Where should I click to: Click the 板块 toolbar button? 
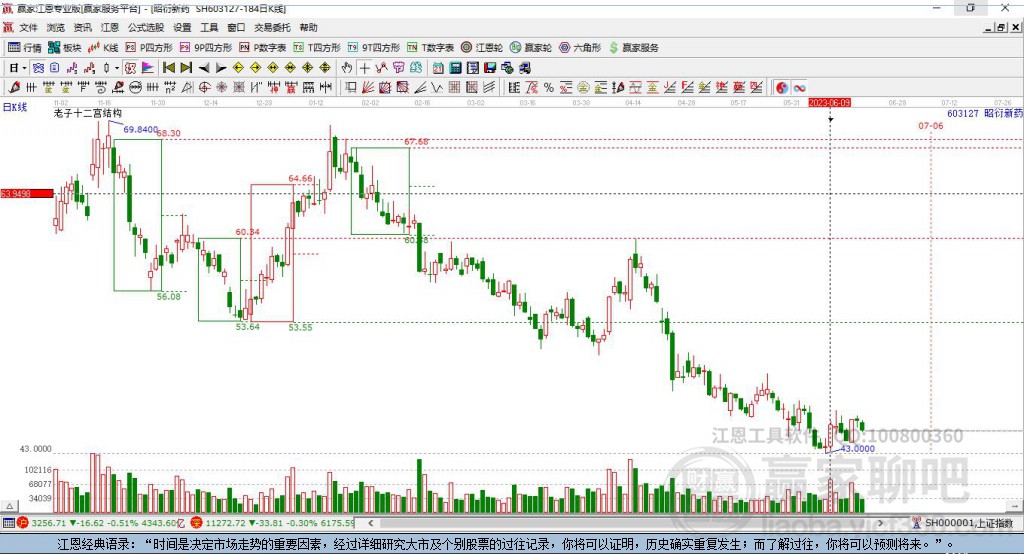pos(65,48)
